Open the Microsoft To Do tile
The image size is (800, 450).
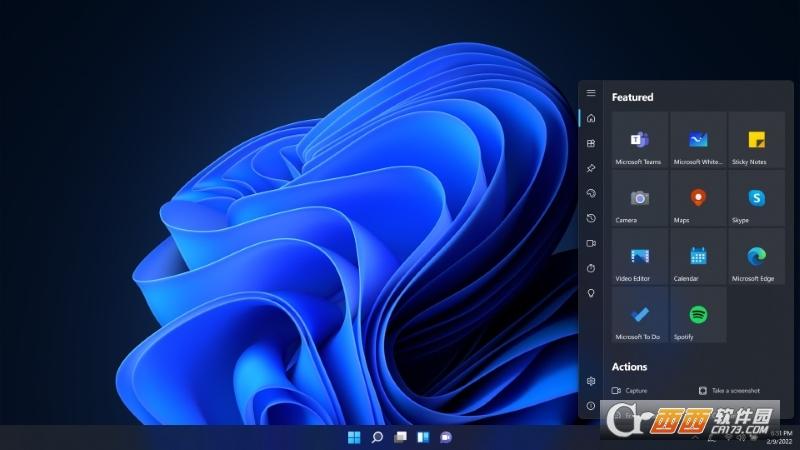pos(640,315)
